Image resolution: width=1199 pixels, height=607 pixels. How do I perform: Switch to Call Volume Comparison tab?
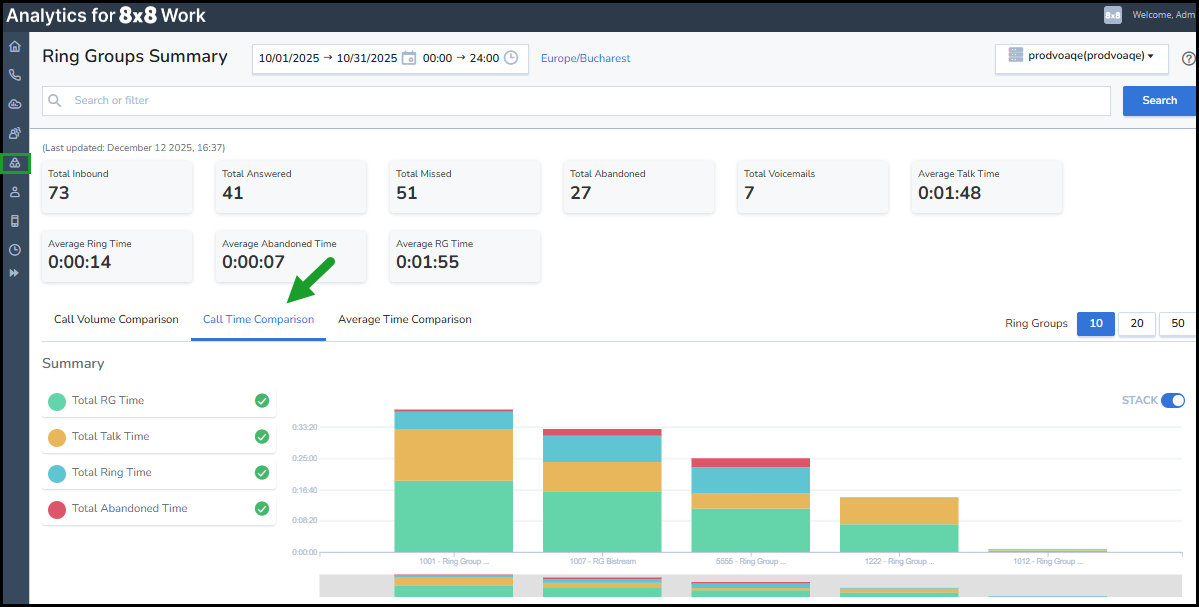(x=116, y=320)
